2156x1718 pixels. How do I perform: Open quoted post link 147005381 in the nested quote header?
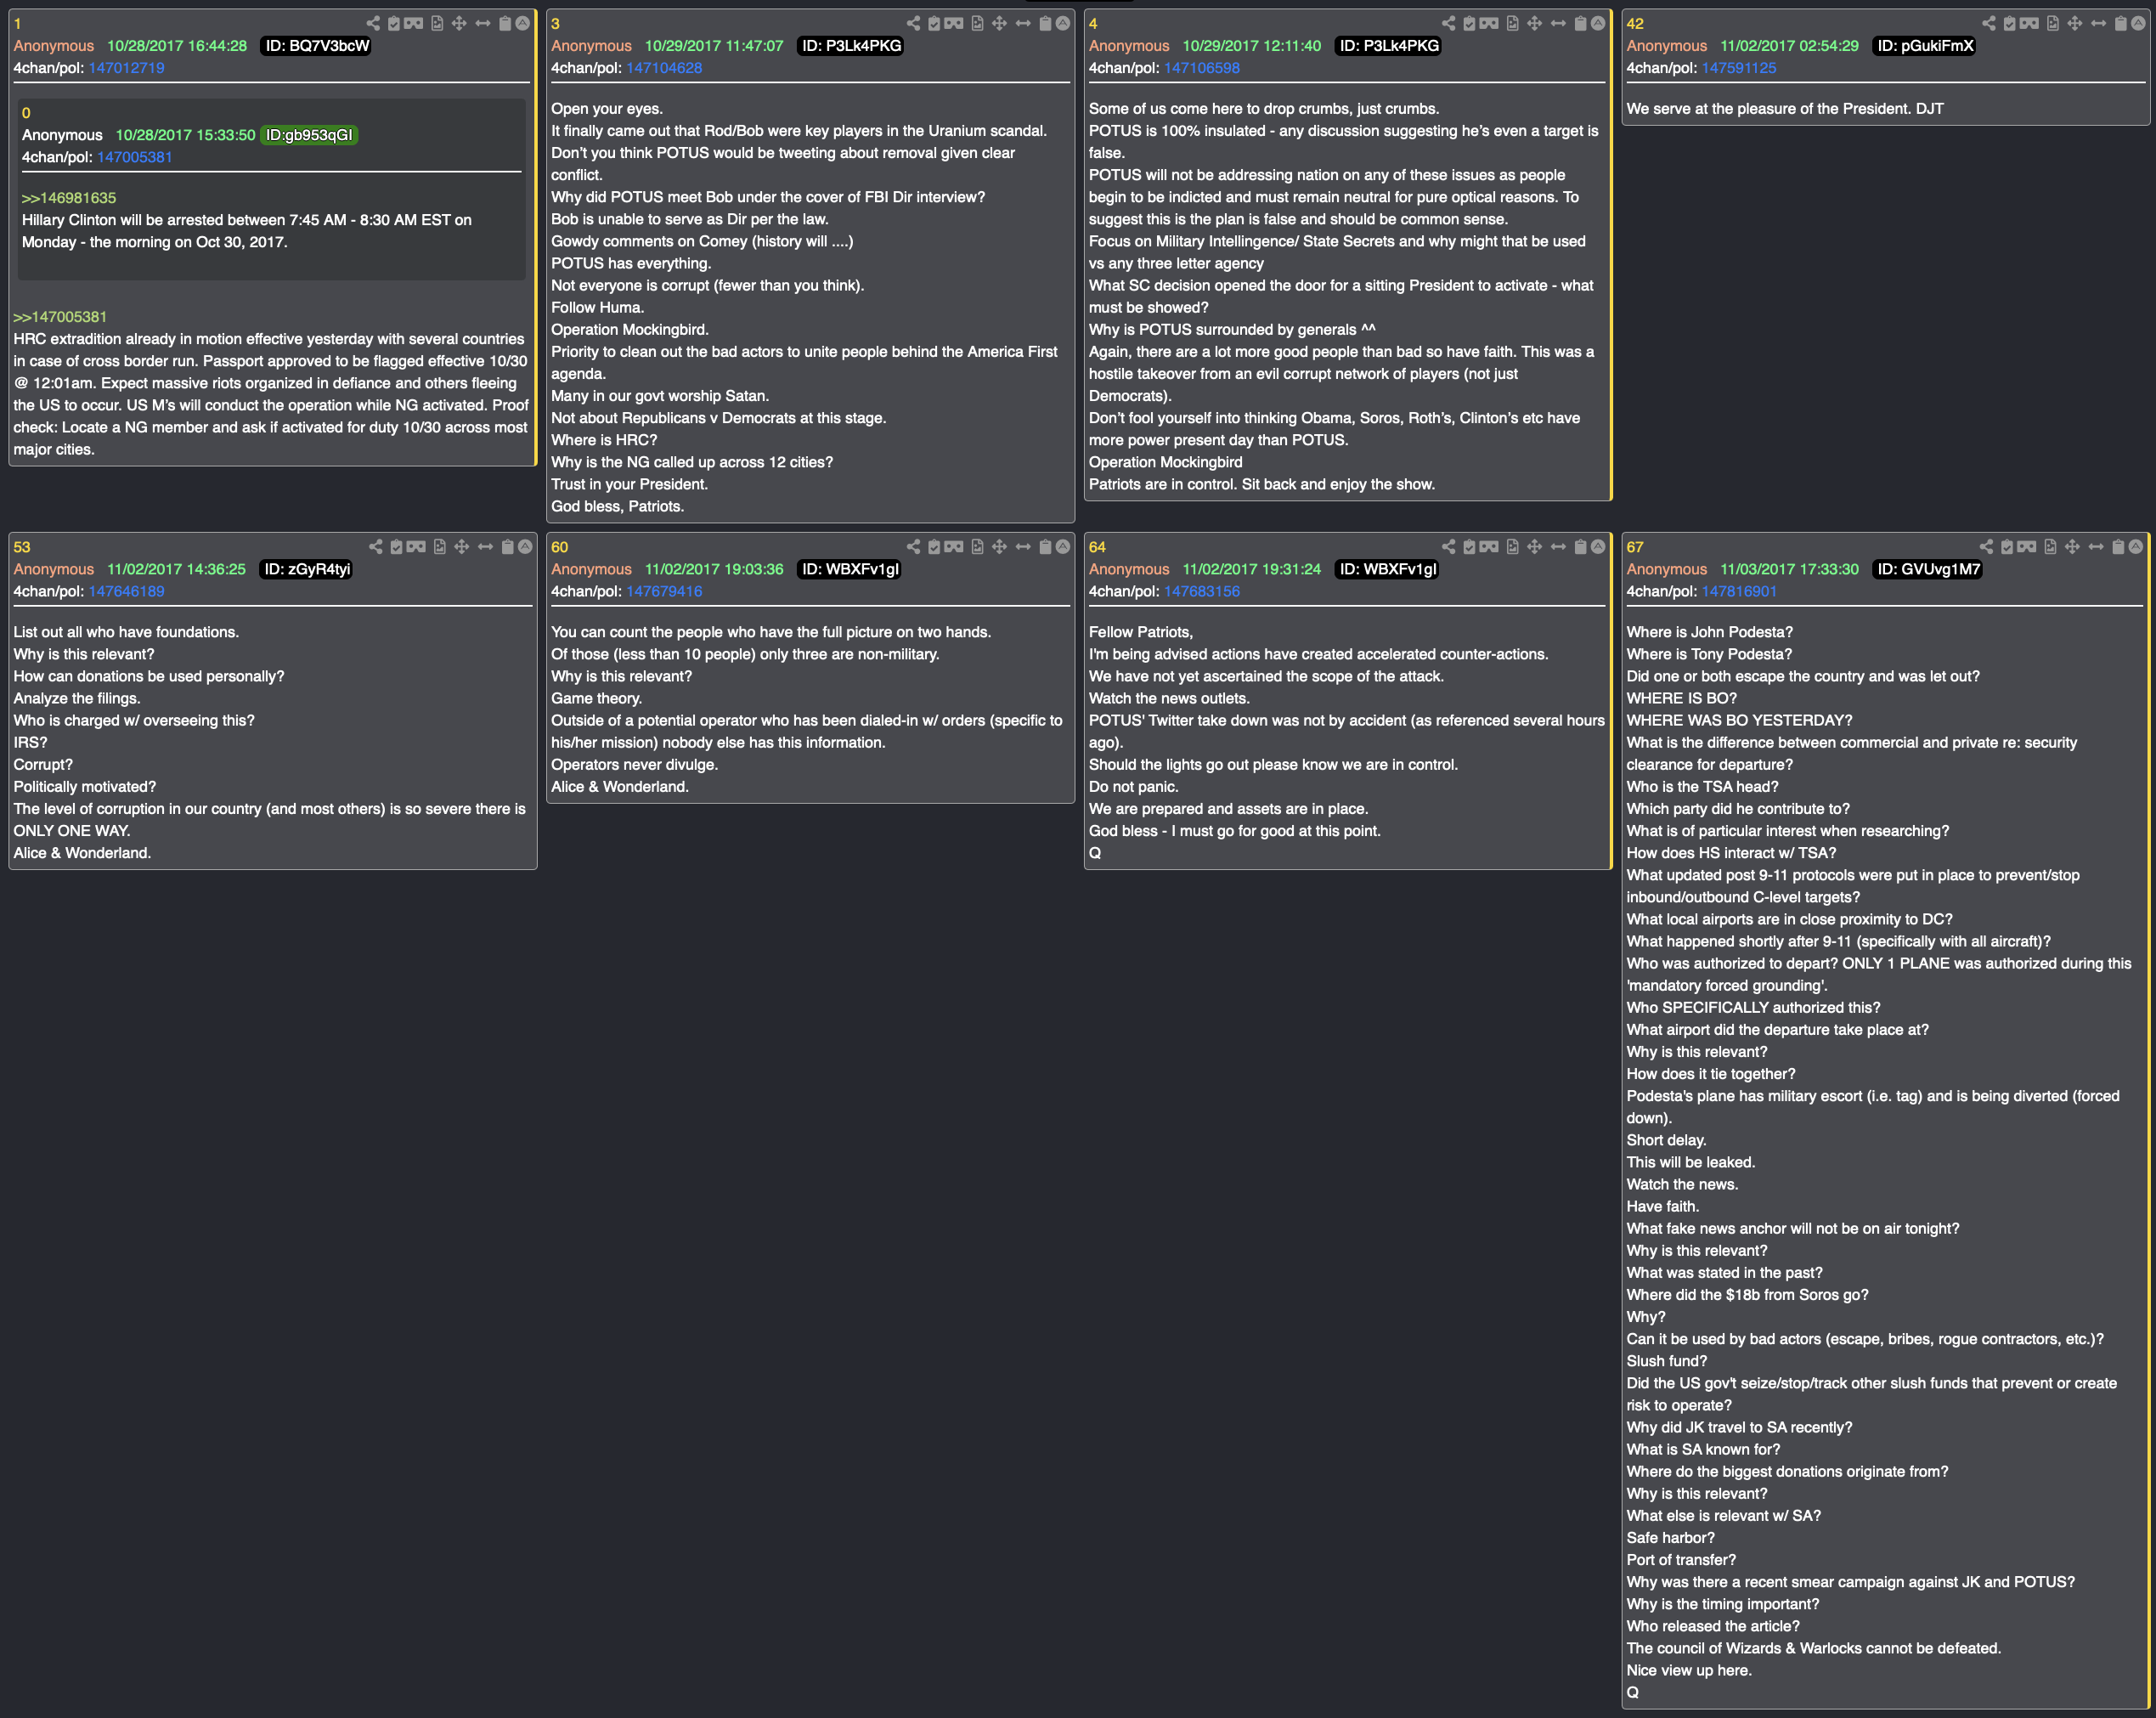point(134,157)
